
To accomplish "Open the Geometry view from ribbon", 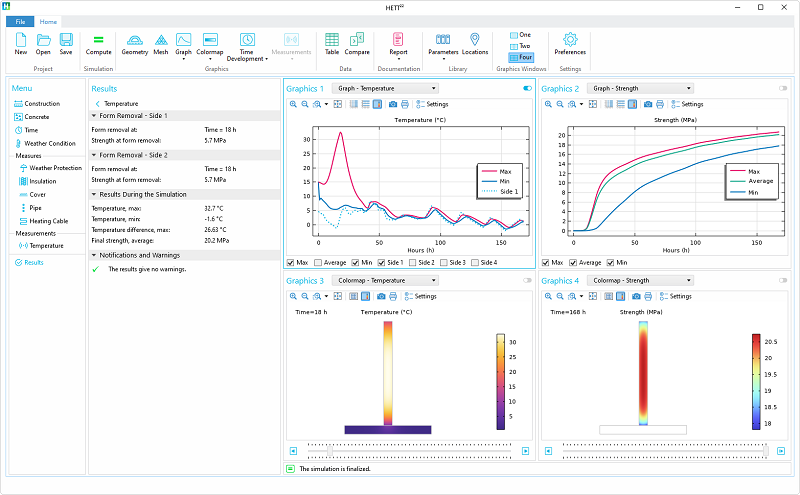I will point(132,42).
